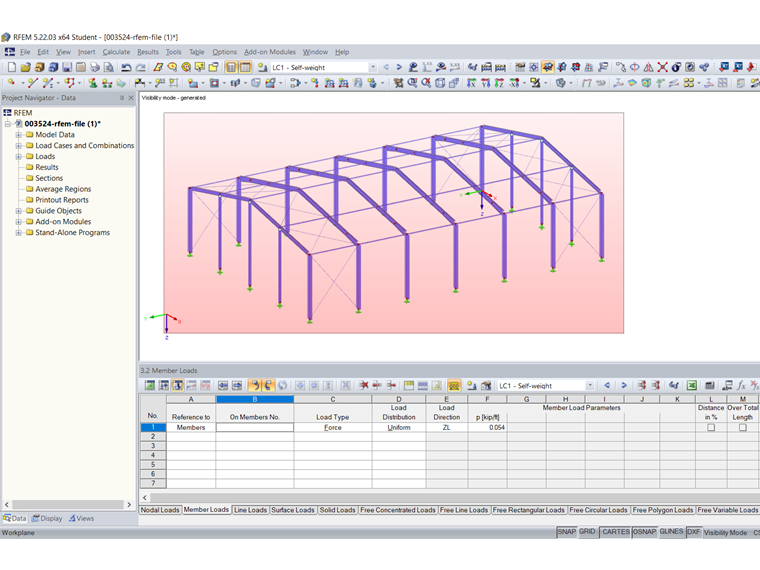Click the delete row icon in table toolbar

[364, 385]
